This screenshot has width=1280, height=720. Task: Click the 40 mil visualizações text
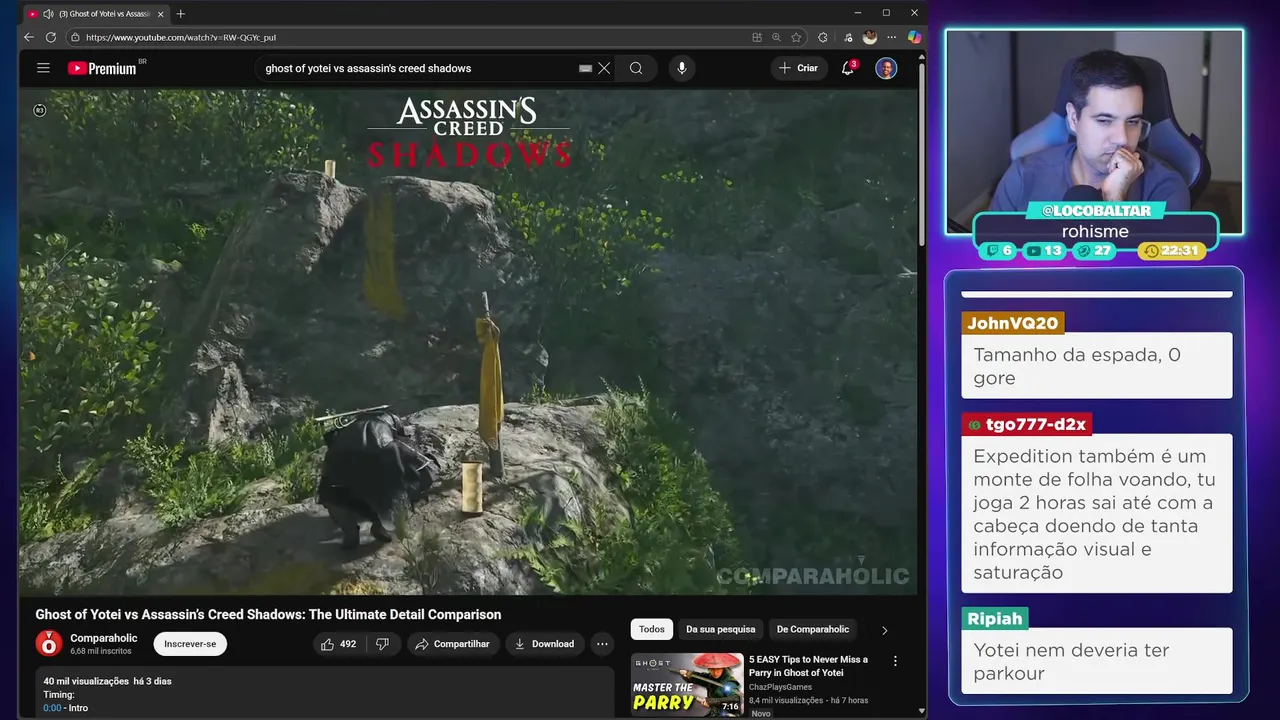86,681
